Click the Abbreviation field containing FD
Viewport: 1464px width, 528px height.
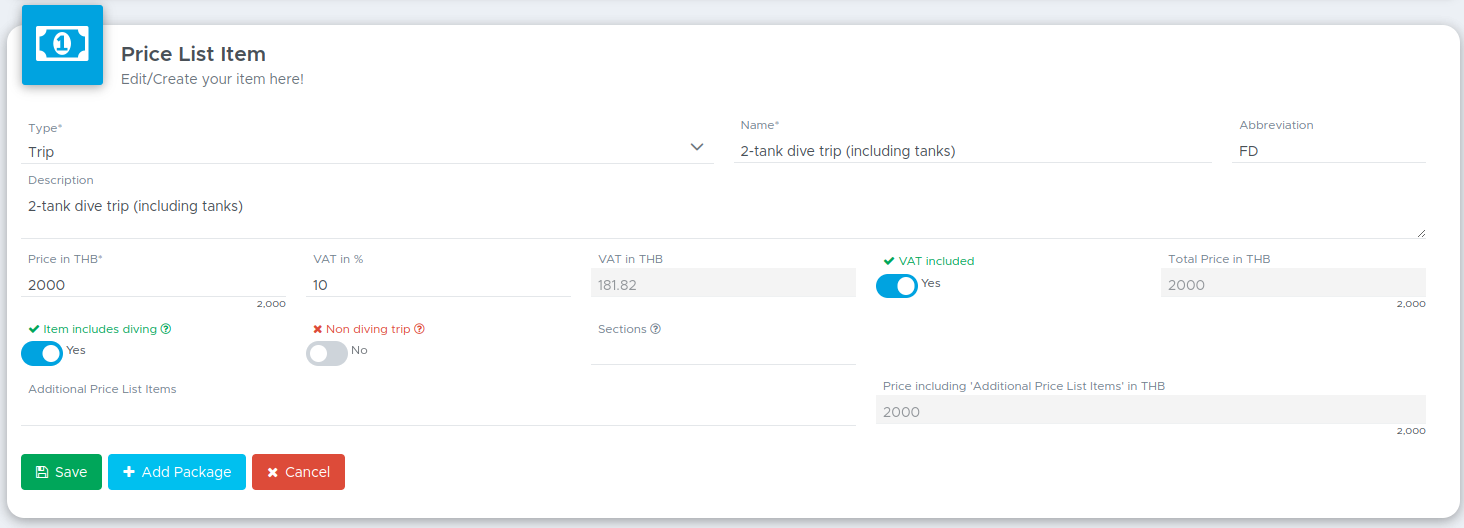click(x=1329, y=151)
